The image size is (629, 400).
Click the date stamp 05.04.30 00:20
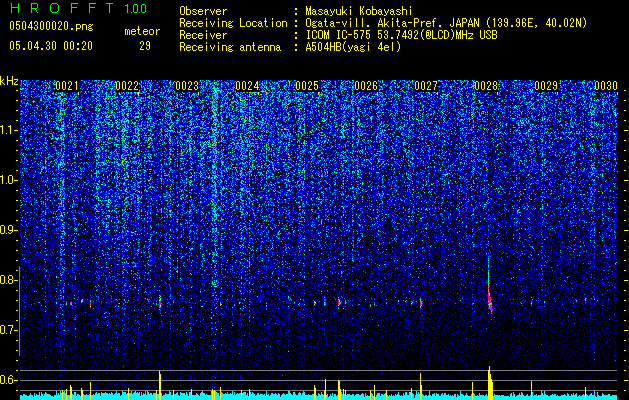click(51, 46)
